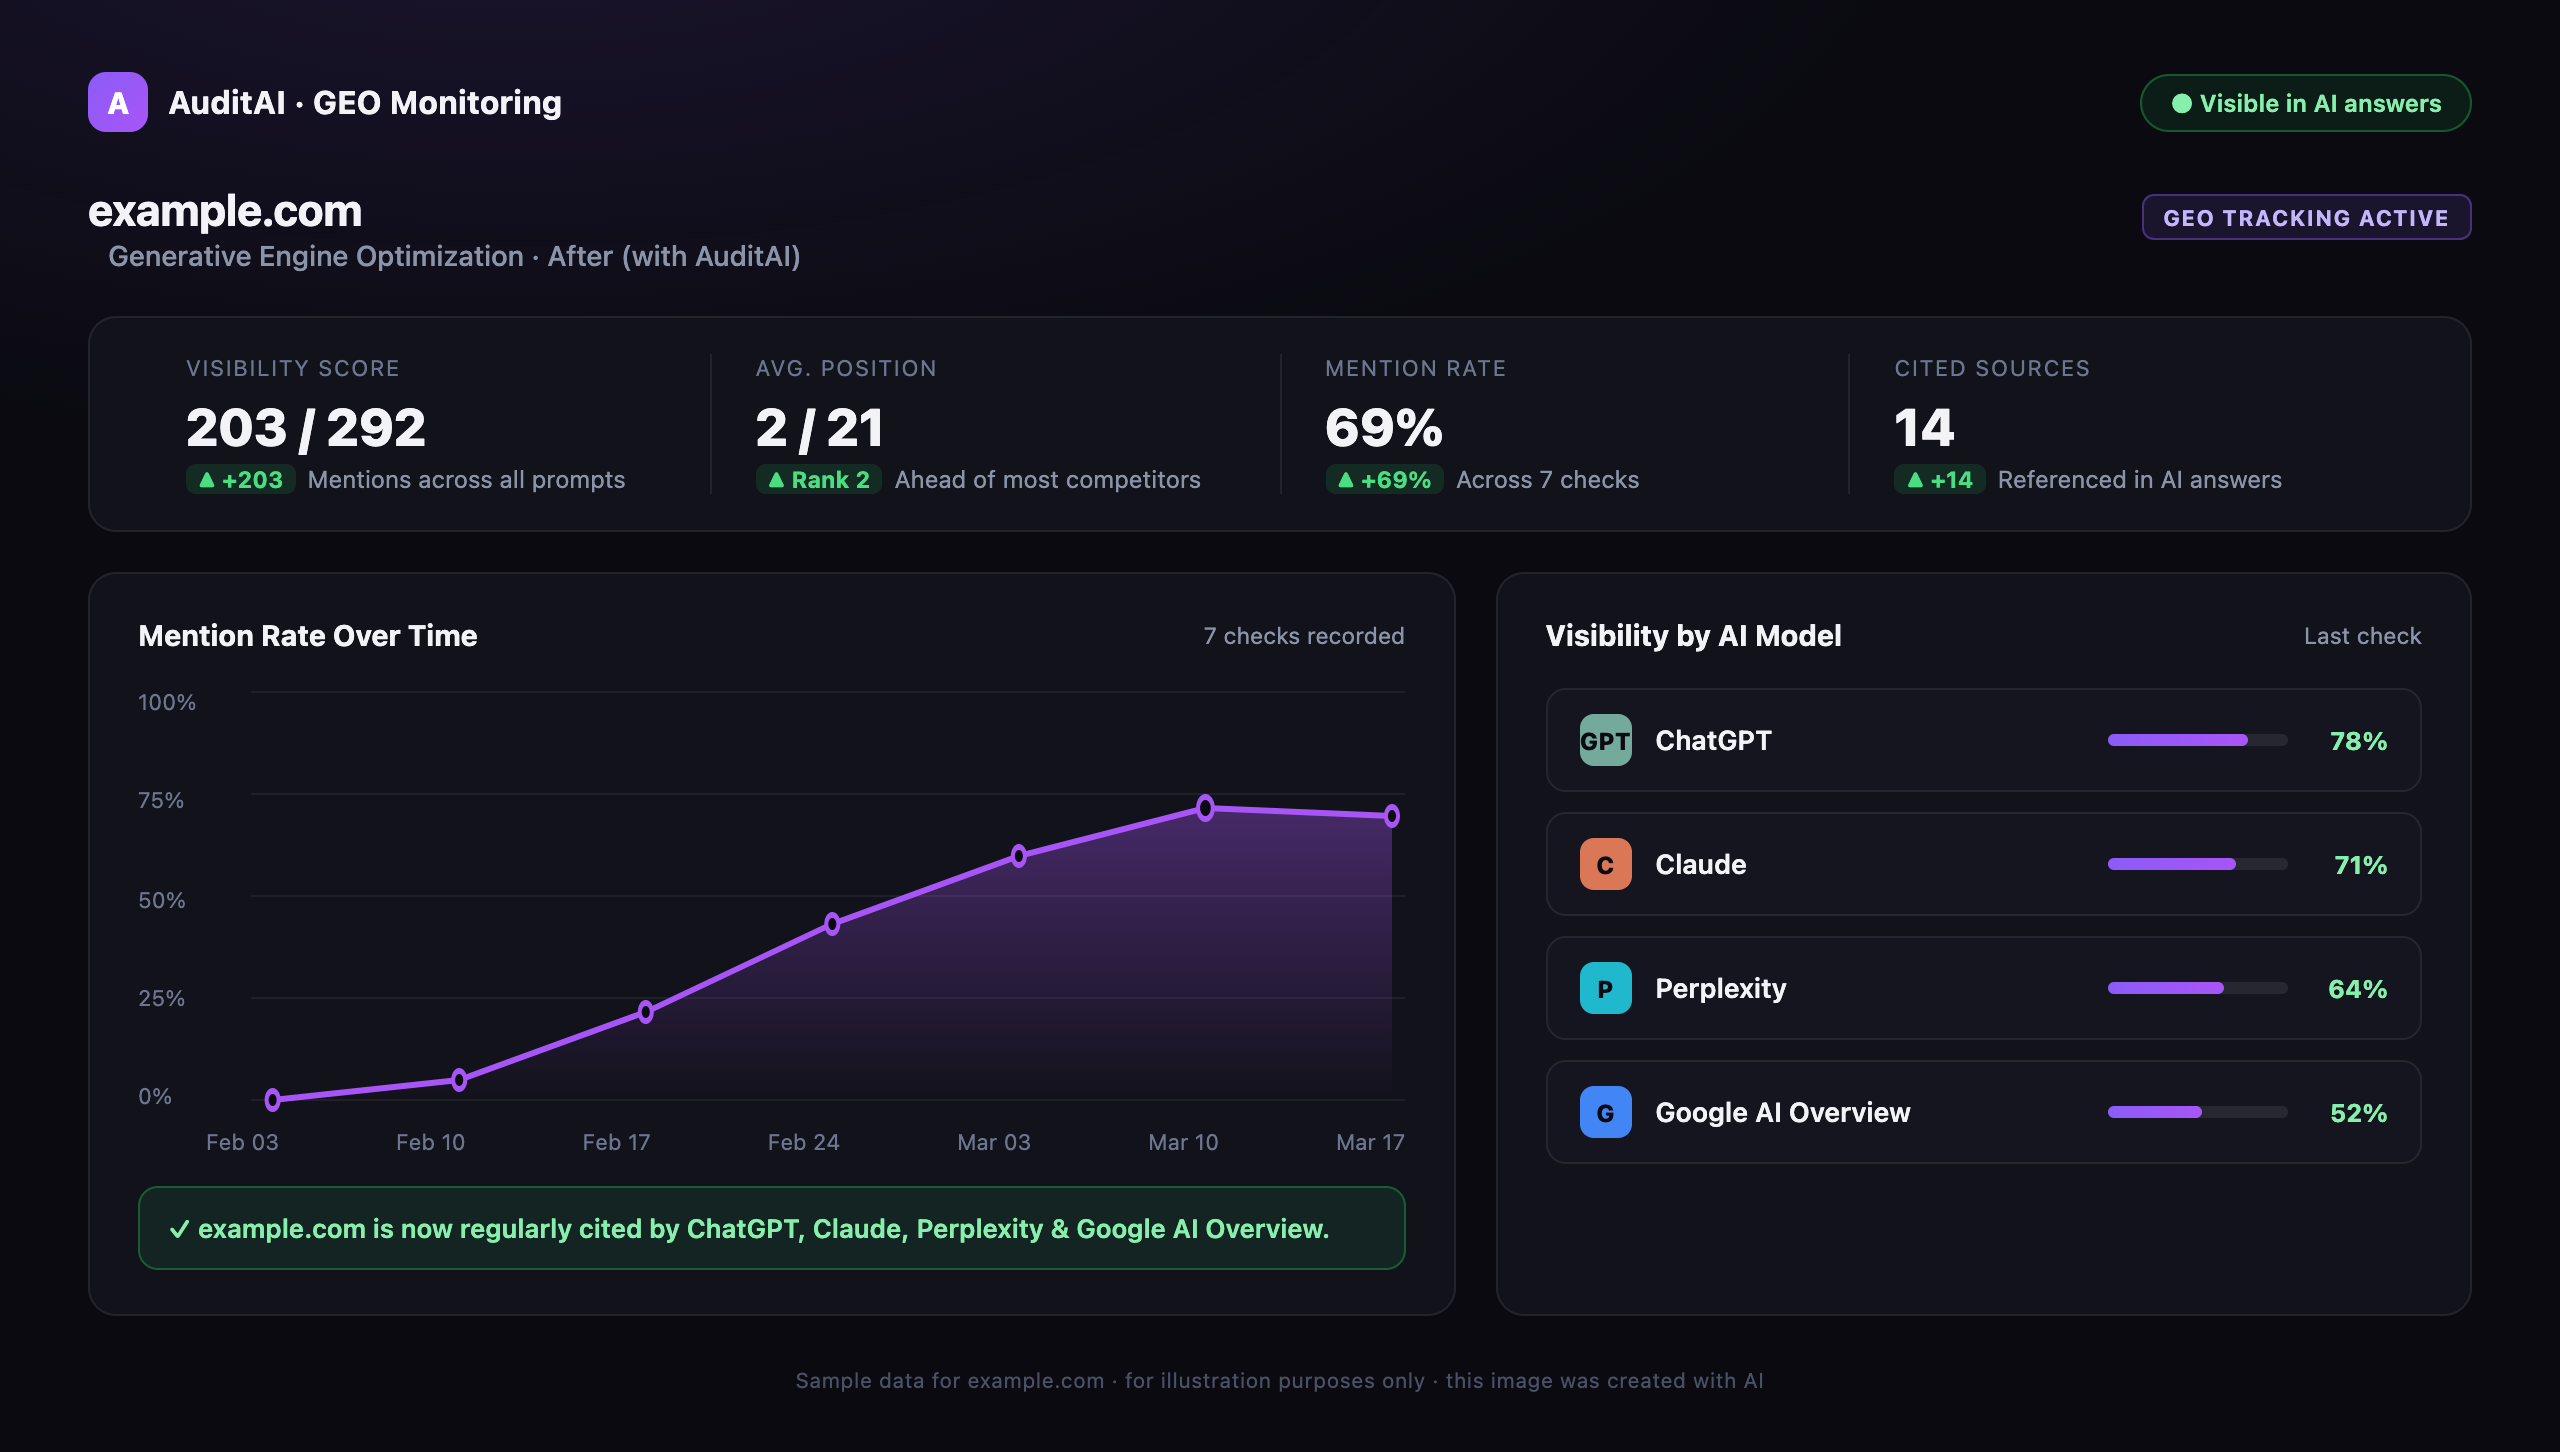Click the GEO TRACKING ACTIVE badge
2560x1452 pixels.
[2306, 217]
